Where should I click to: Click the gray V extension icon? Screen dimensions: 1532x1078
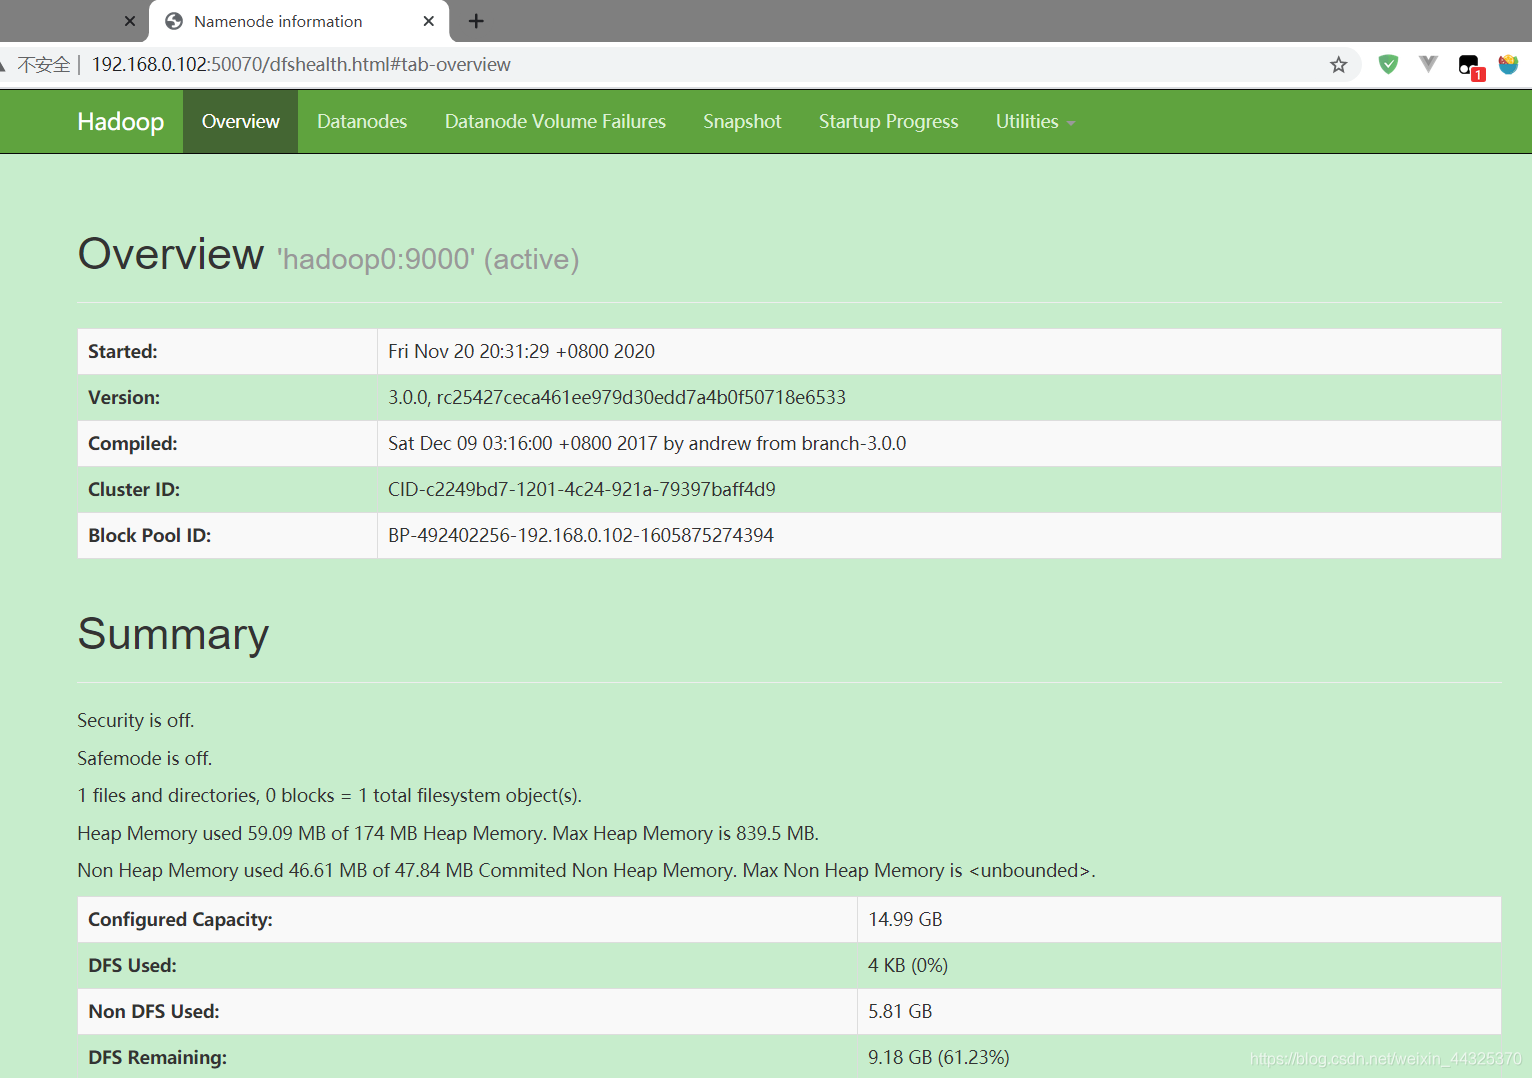[x=1428, y=65]
